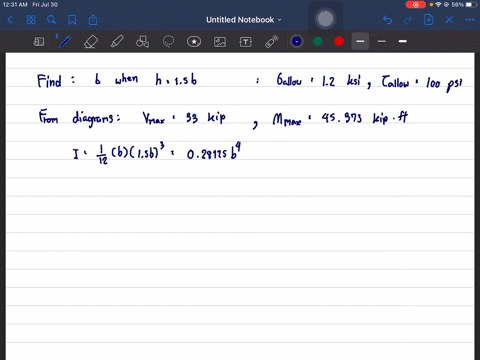Go back with the back arrow
This screenshot has width=480, height=360.
pyautogui.click(x=10, y=20)
